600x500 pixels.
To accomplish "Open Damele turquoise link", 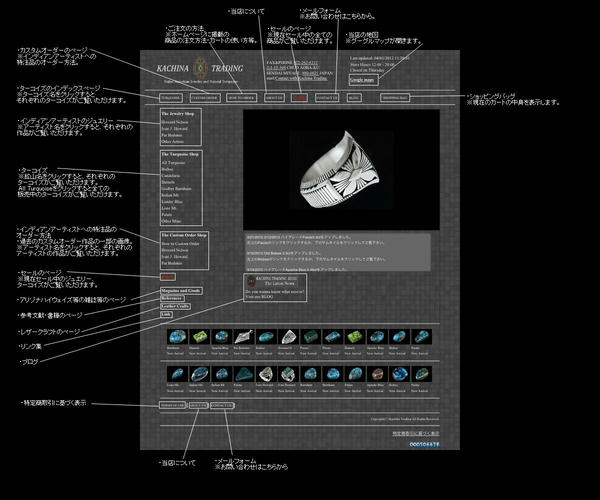I will click(x=168, y=182).
